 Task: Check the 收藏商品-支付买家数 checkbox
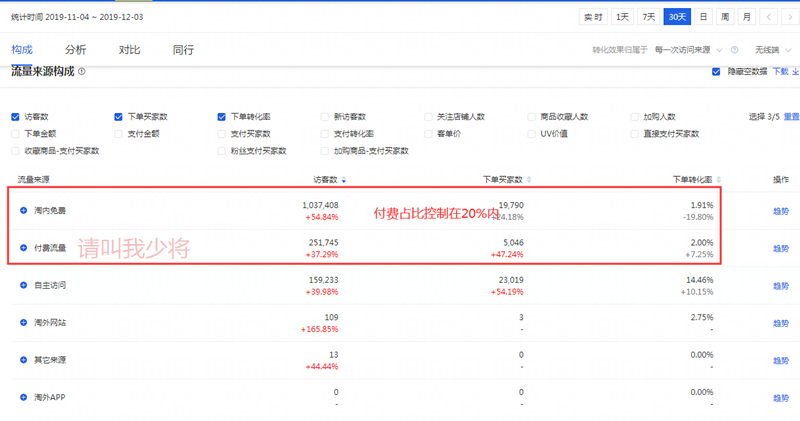[x=15, y=151]
